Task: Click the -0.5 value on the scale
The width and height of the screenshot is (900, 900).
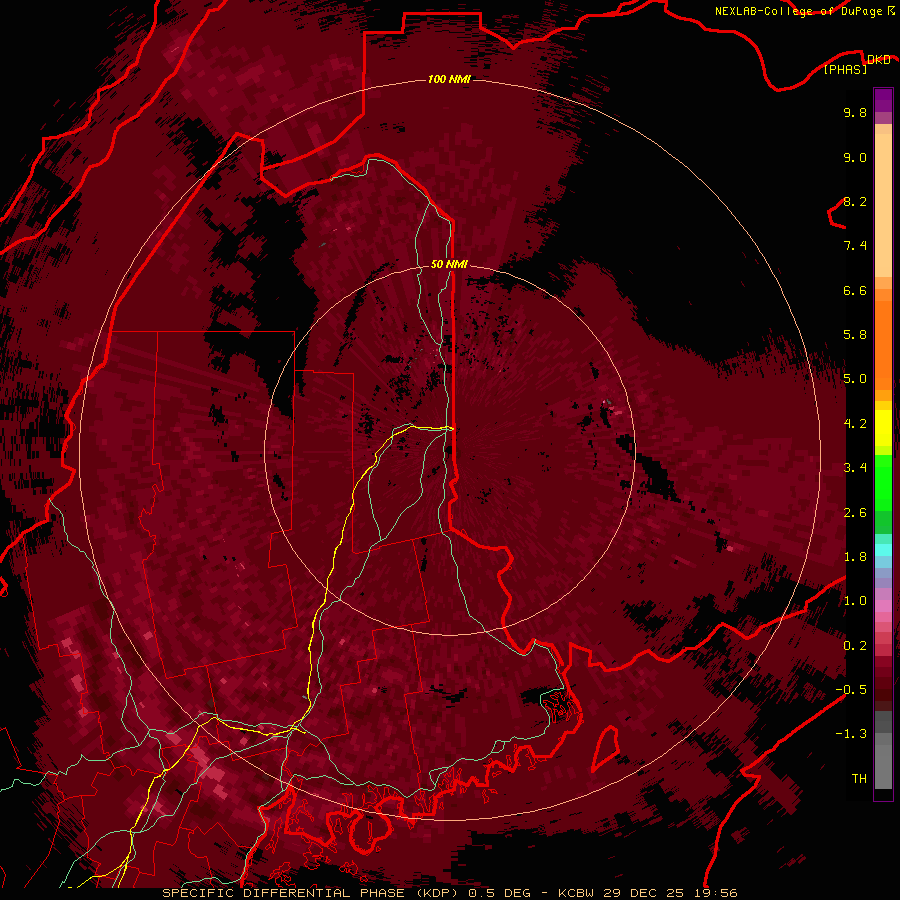Action: coord(851,690)
